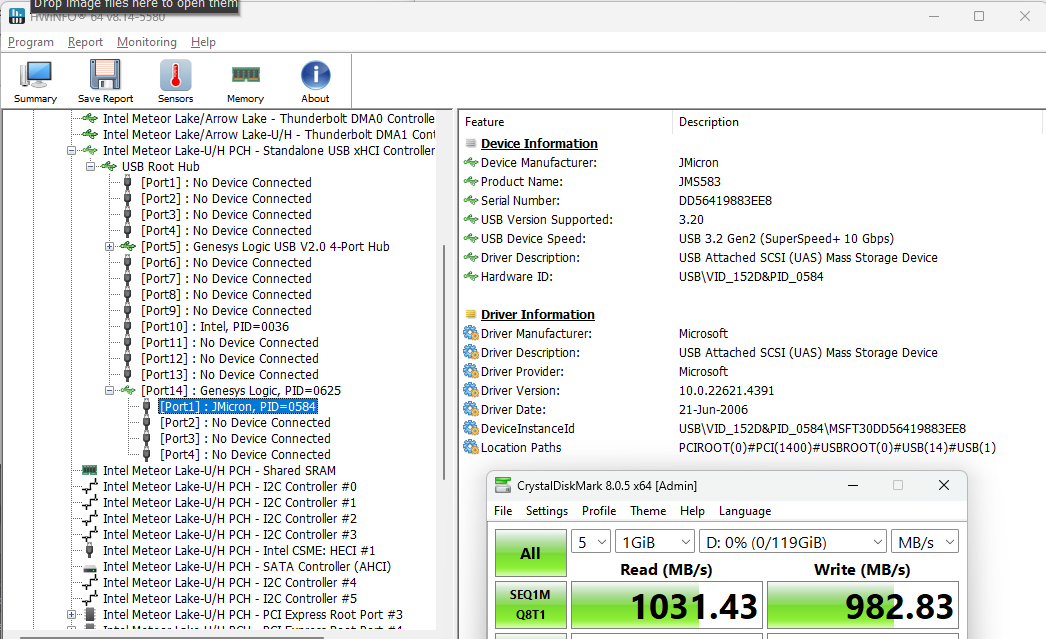Click the gear icon beside Driver Version

coord(471,390)
